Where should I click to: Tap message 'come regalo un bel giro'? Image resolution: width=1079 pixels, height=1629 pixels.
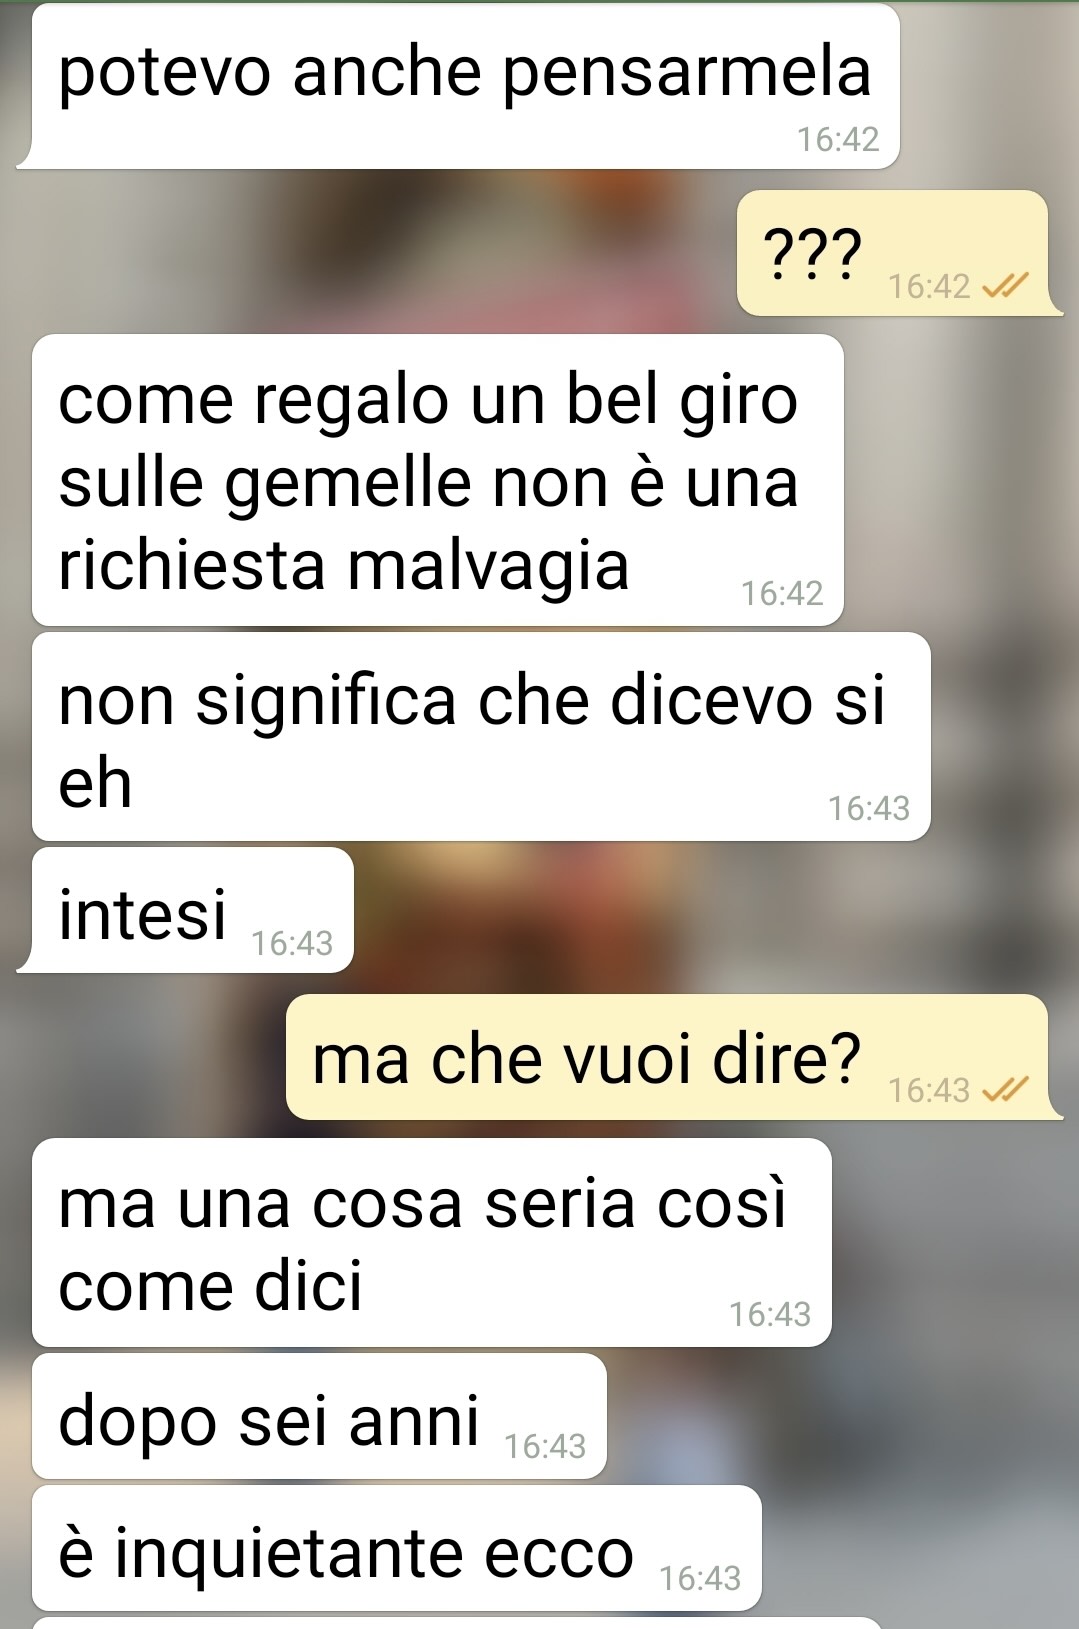click(438, 480)
